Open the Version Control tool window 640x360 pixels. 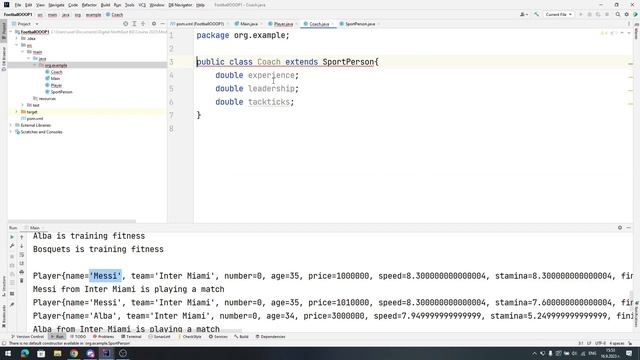click(27, 337)
